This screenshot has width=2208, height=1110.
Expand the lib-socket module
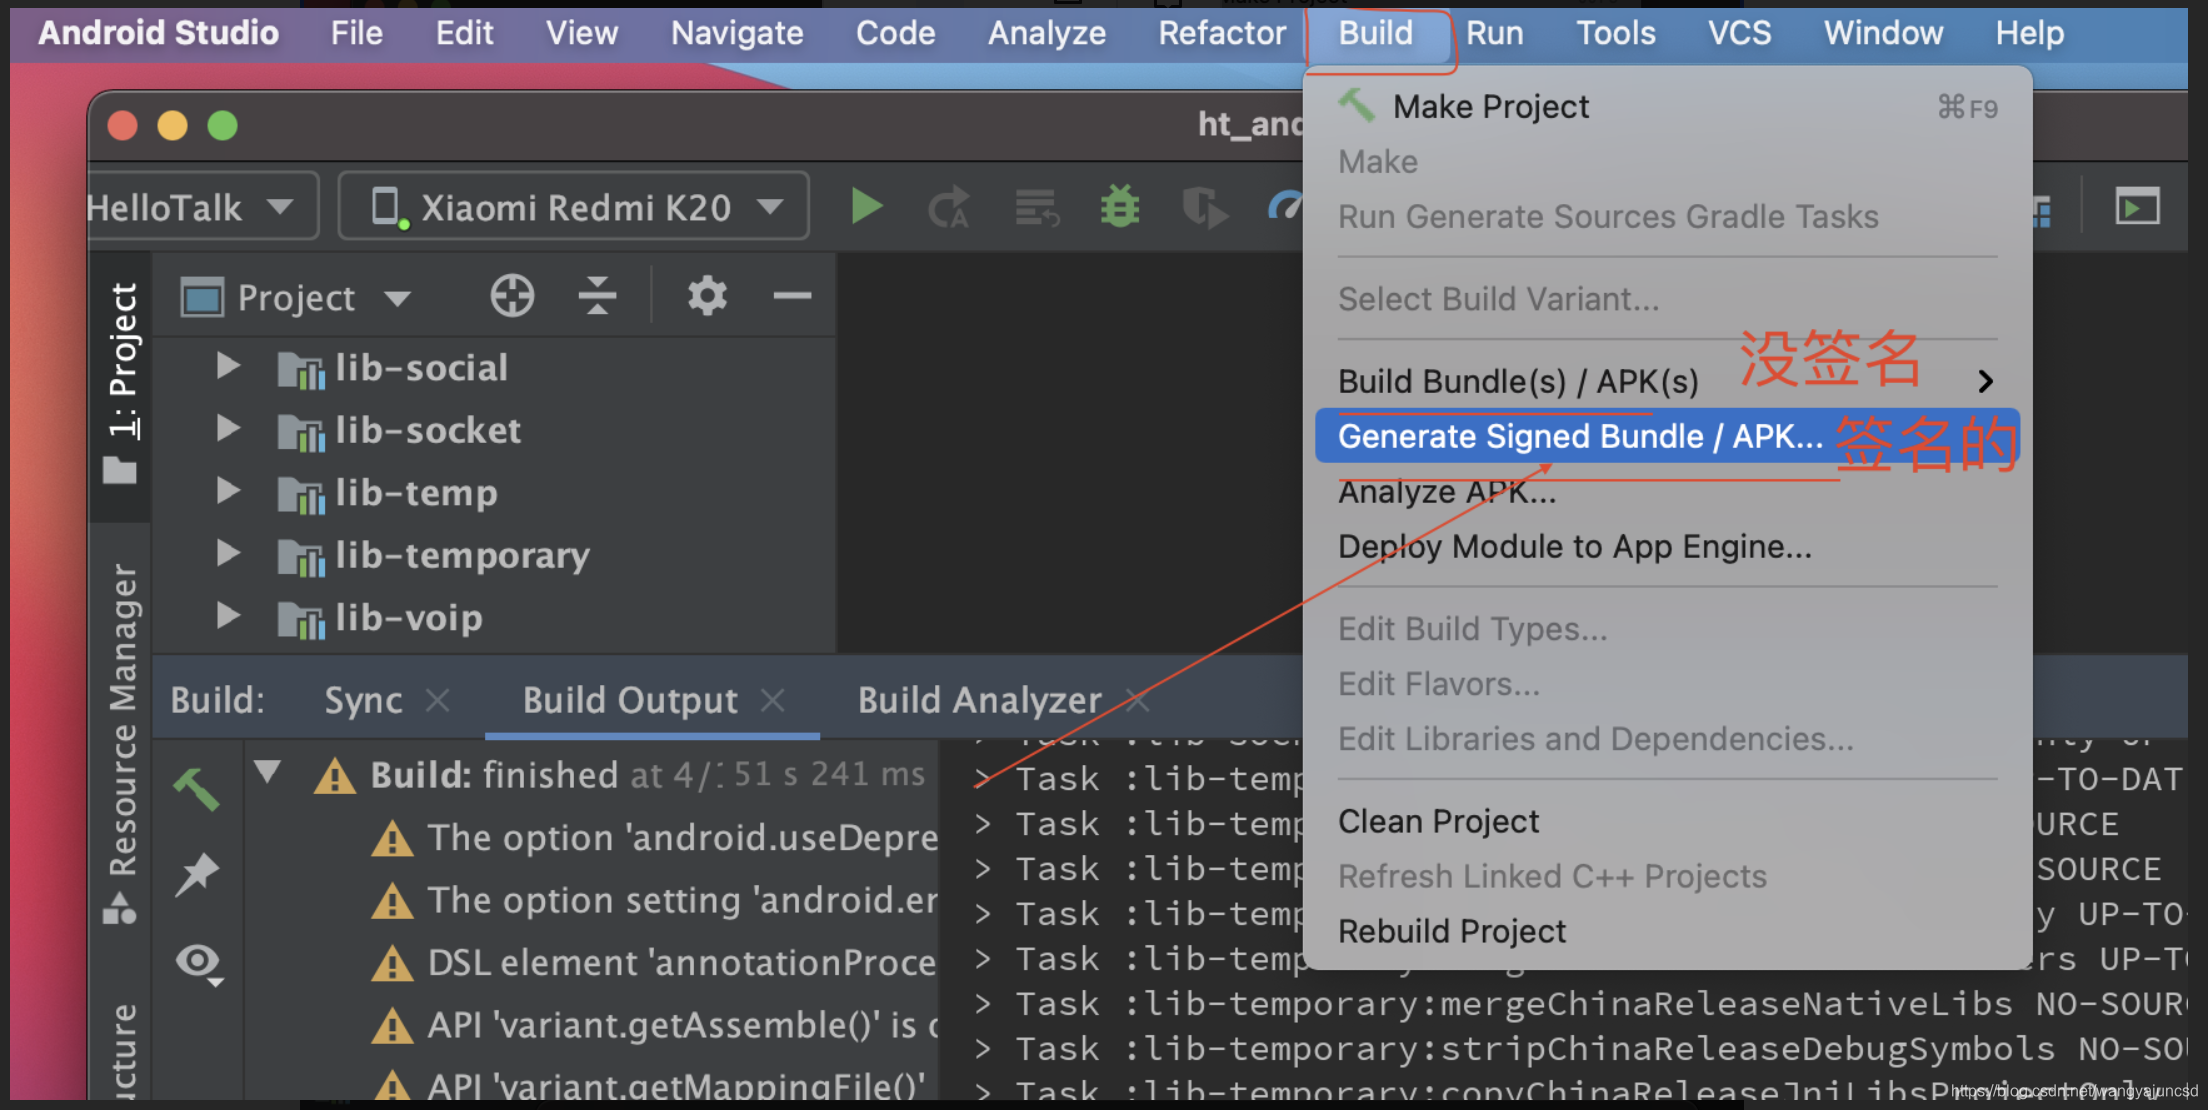click(x=228, y=429)
